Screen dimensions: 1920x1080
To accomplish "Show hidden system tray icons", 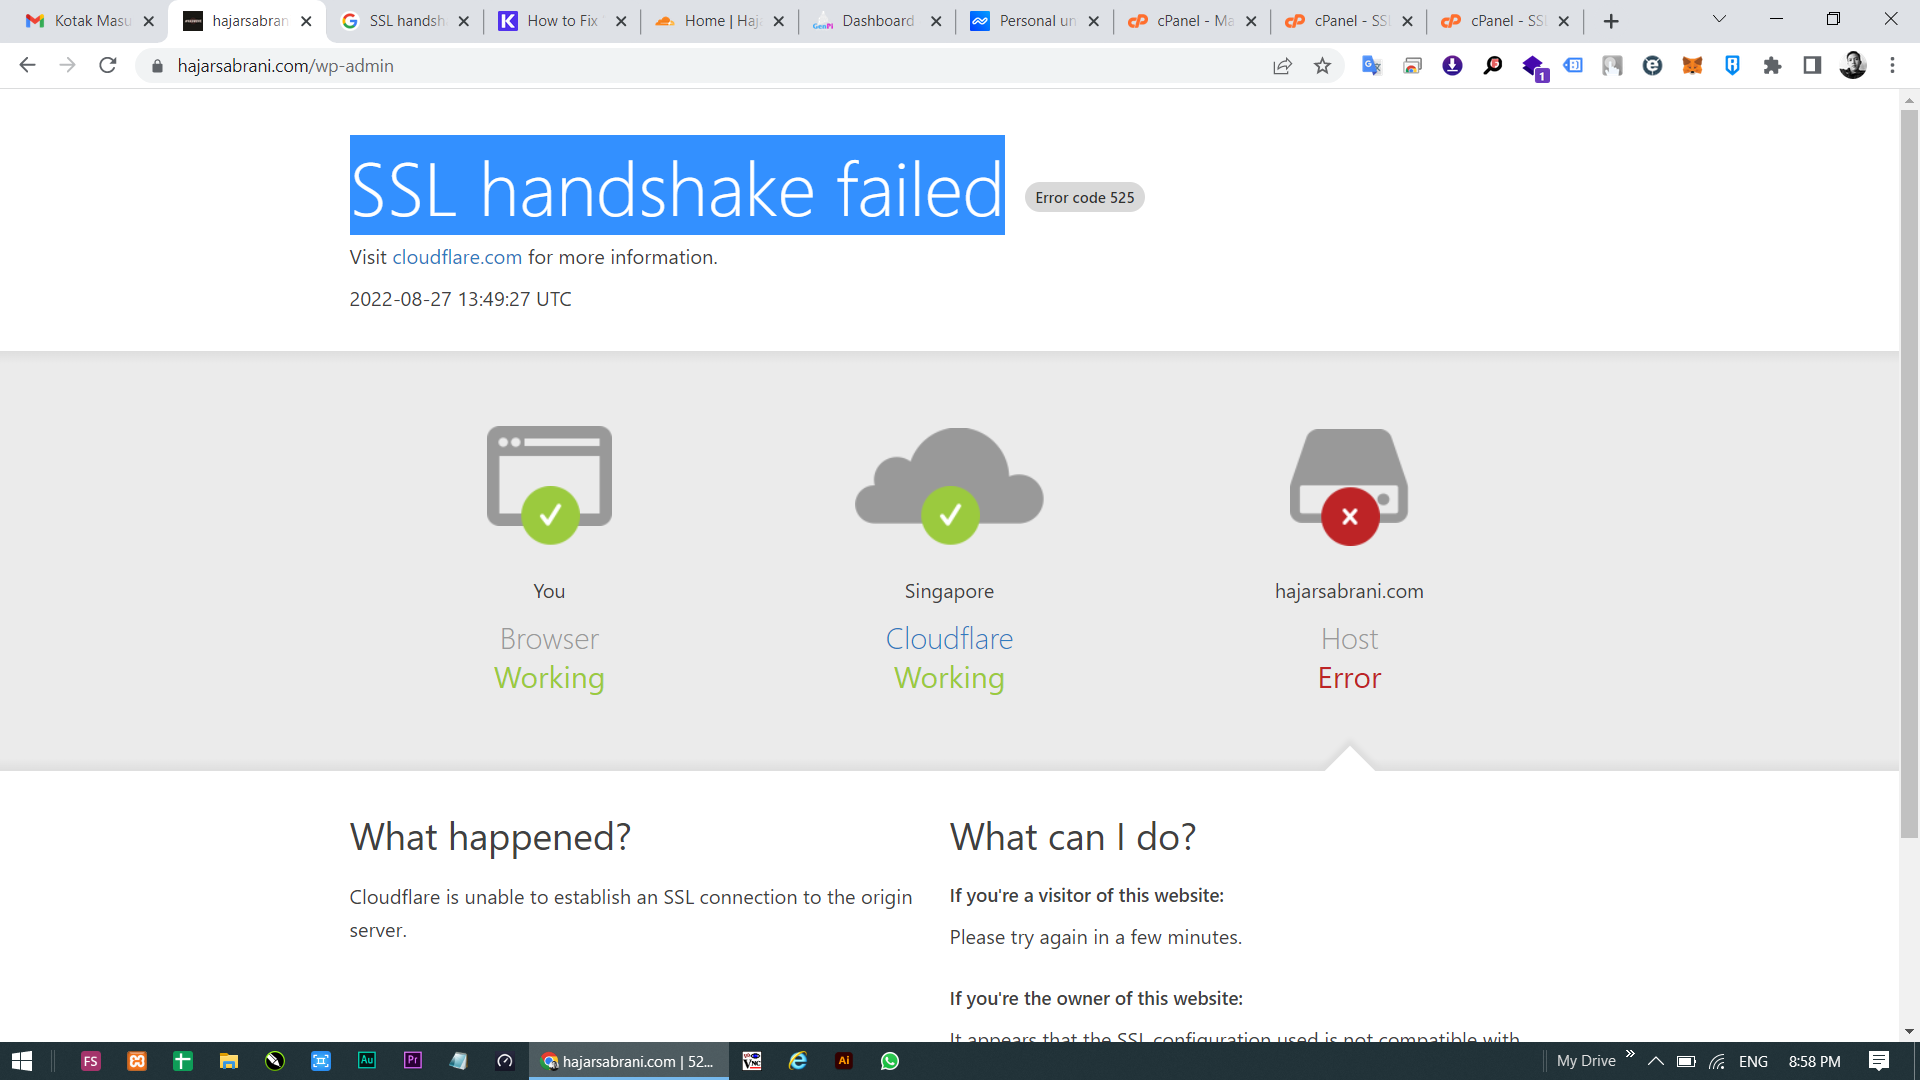I will (x=1656, y=1061).
